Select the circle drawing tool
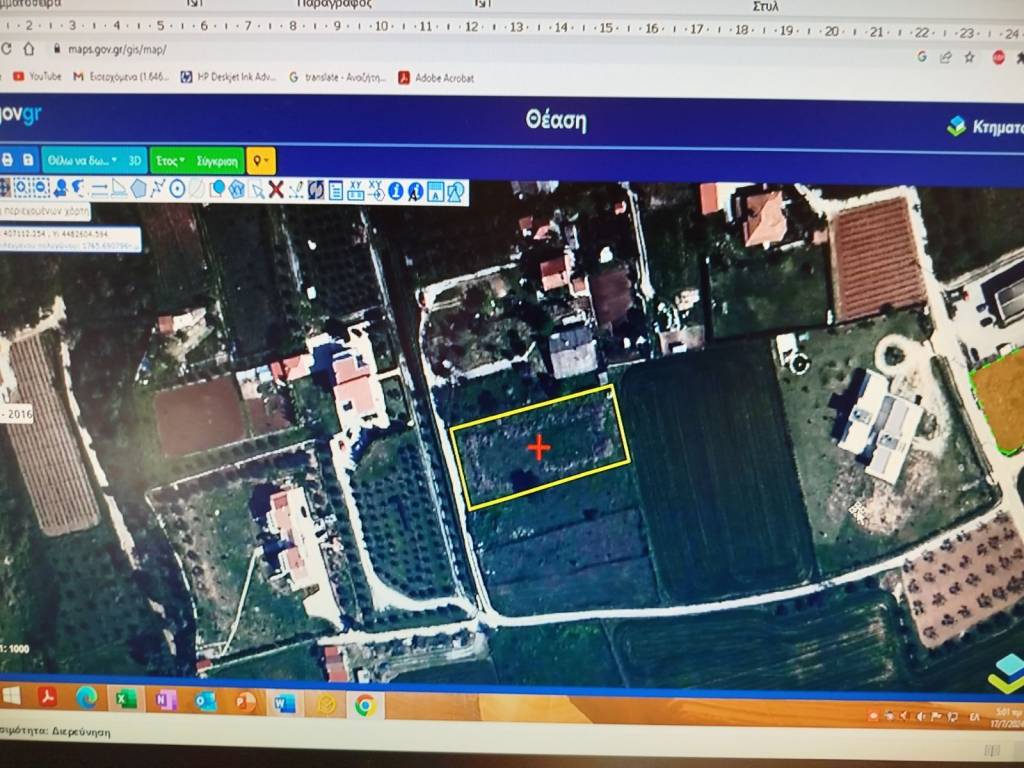1024x768 pixels. click(x=177, y=188)
